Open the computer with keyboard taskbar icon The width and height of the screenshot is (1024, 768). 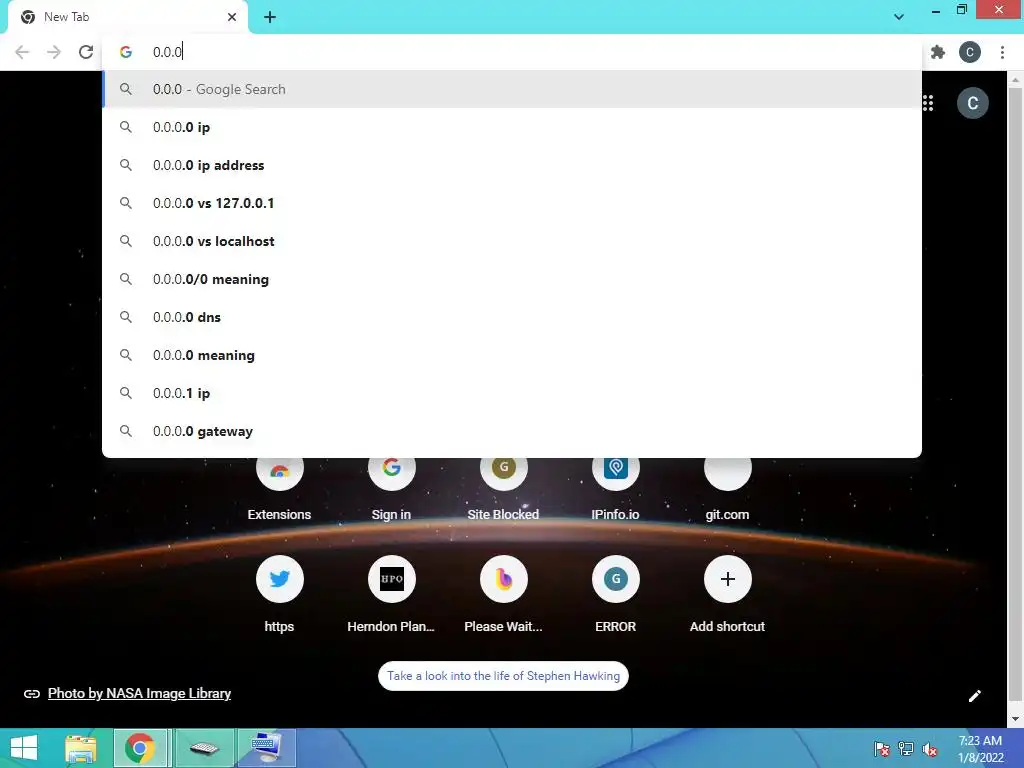[266, 748]
